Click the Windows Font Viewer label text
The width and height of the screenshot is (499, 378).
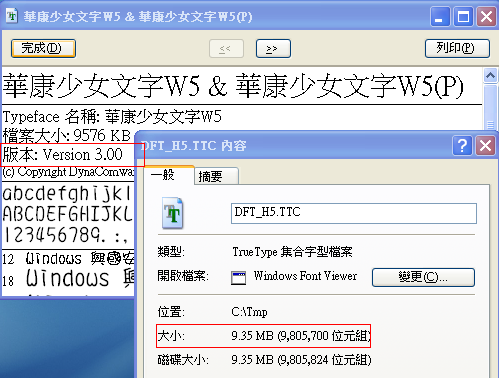coord(305,276)
